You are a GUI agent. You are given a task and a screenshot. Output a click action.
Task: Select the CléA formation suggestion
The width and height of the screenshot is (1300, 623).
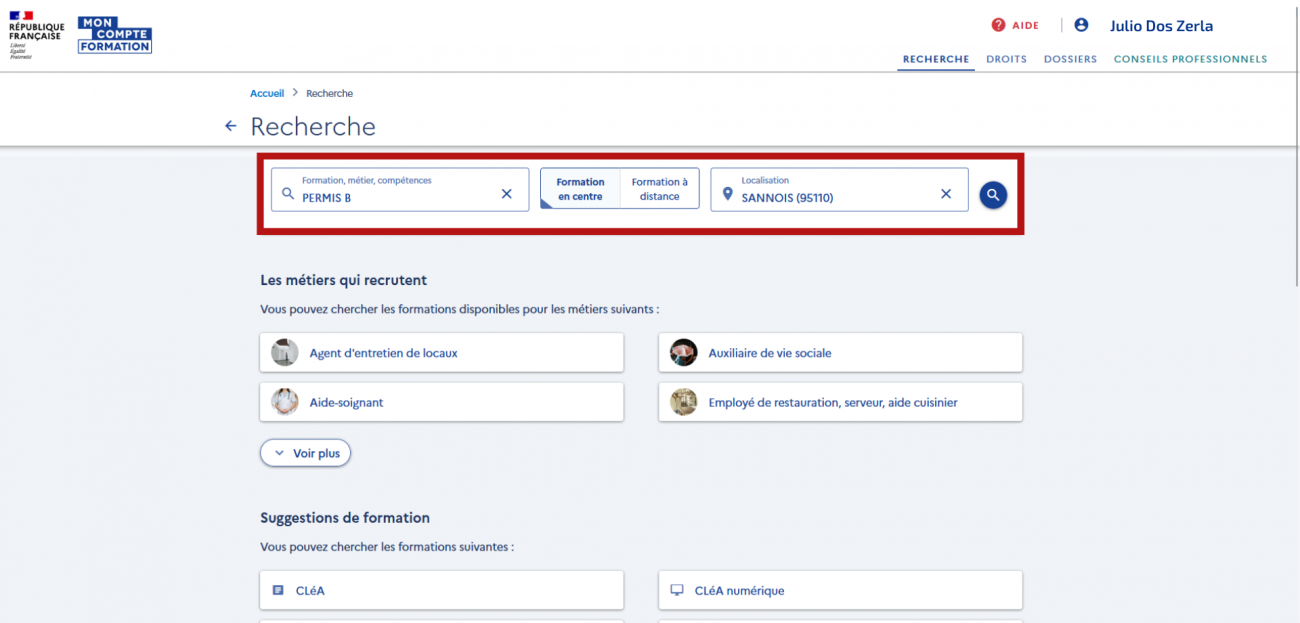click(442, 590)
